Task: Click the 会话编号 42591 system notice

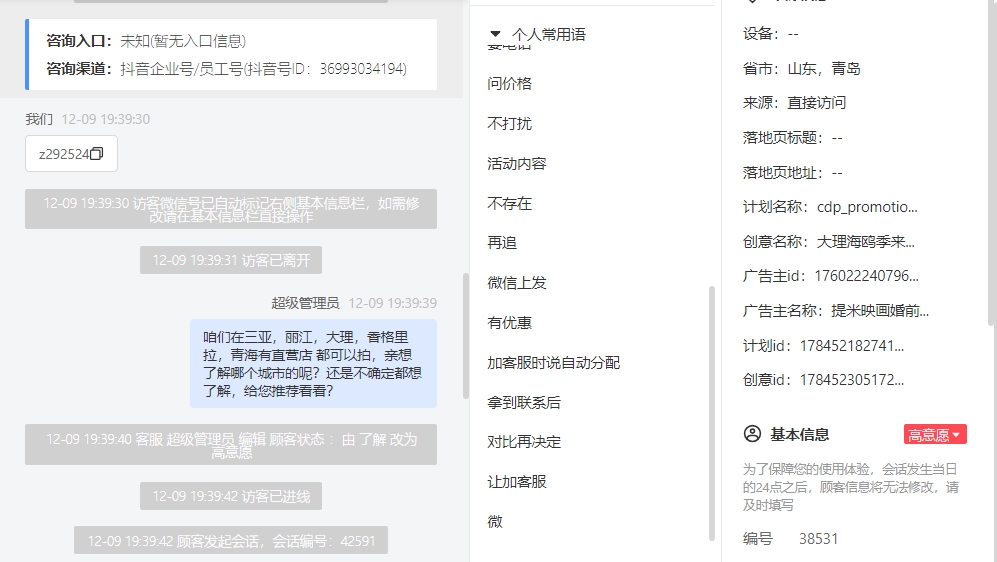Action: click(231, 541)
